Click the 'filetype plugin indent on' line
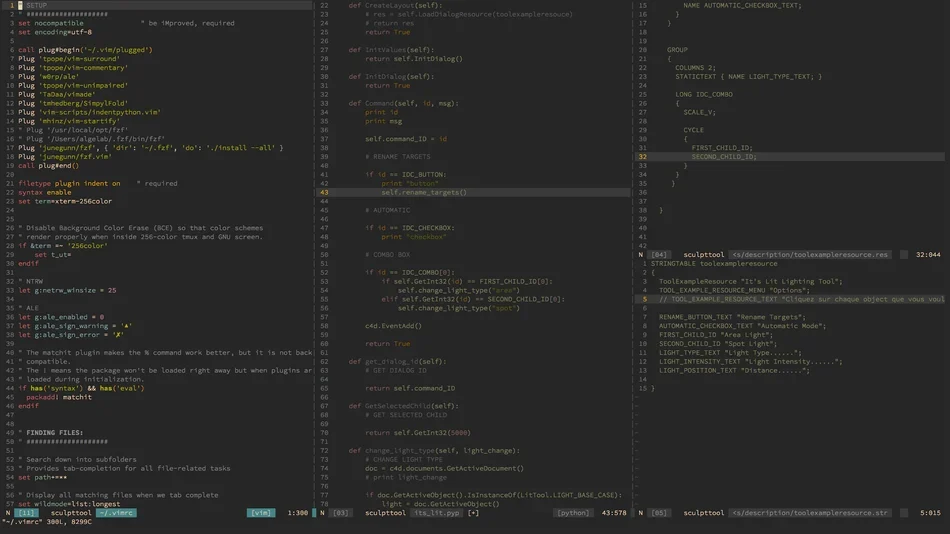 (69, 183)
